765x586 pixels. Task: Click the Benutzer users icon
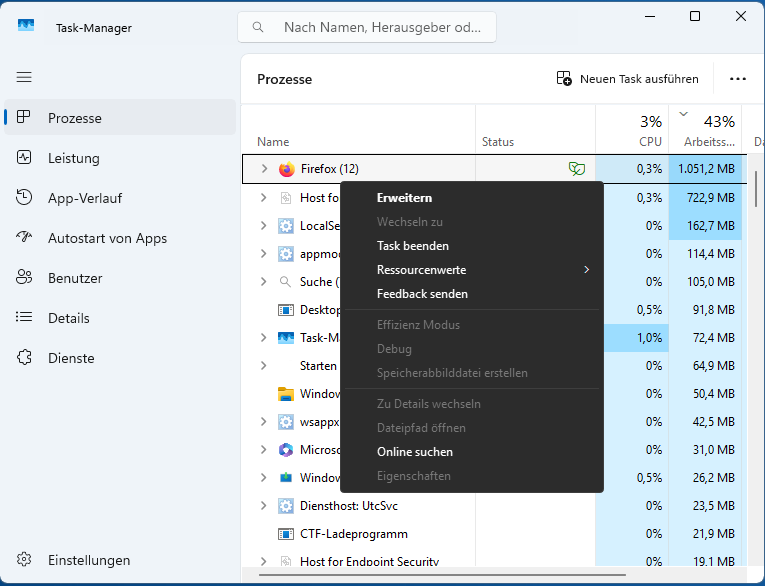(24, 277)
